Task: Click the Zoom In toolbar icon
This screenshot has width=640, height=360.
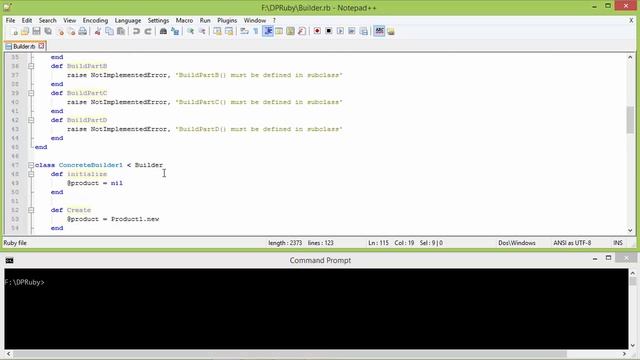Action: point(191,31)
